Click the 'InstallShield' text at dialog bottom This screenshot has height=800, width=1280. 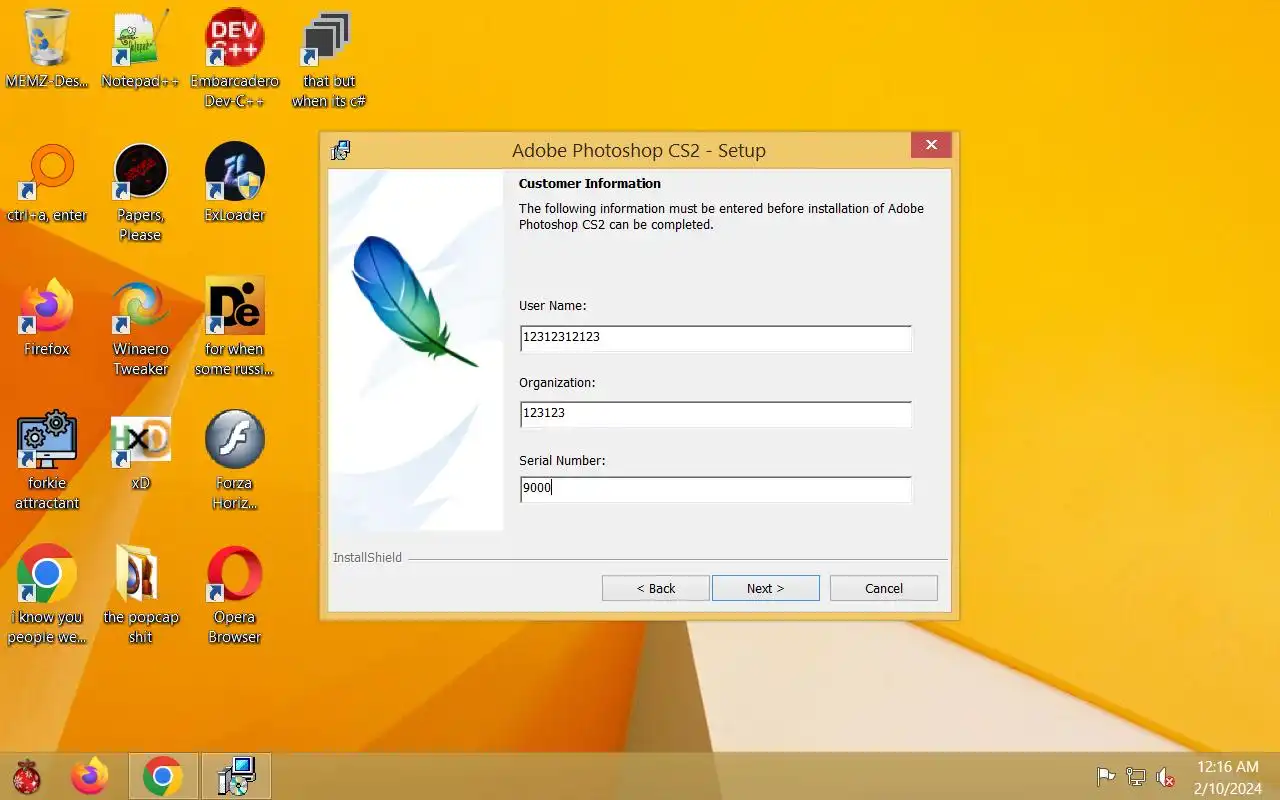tap(367, 558)
